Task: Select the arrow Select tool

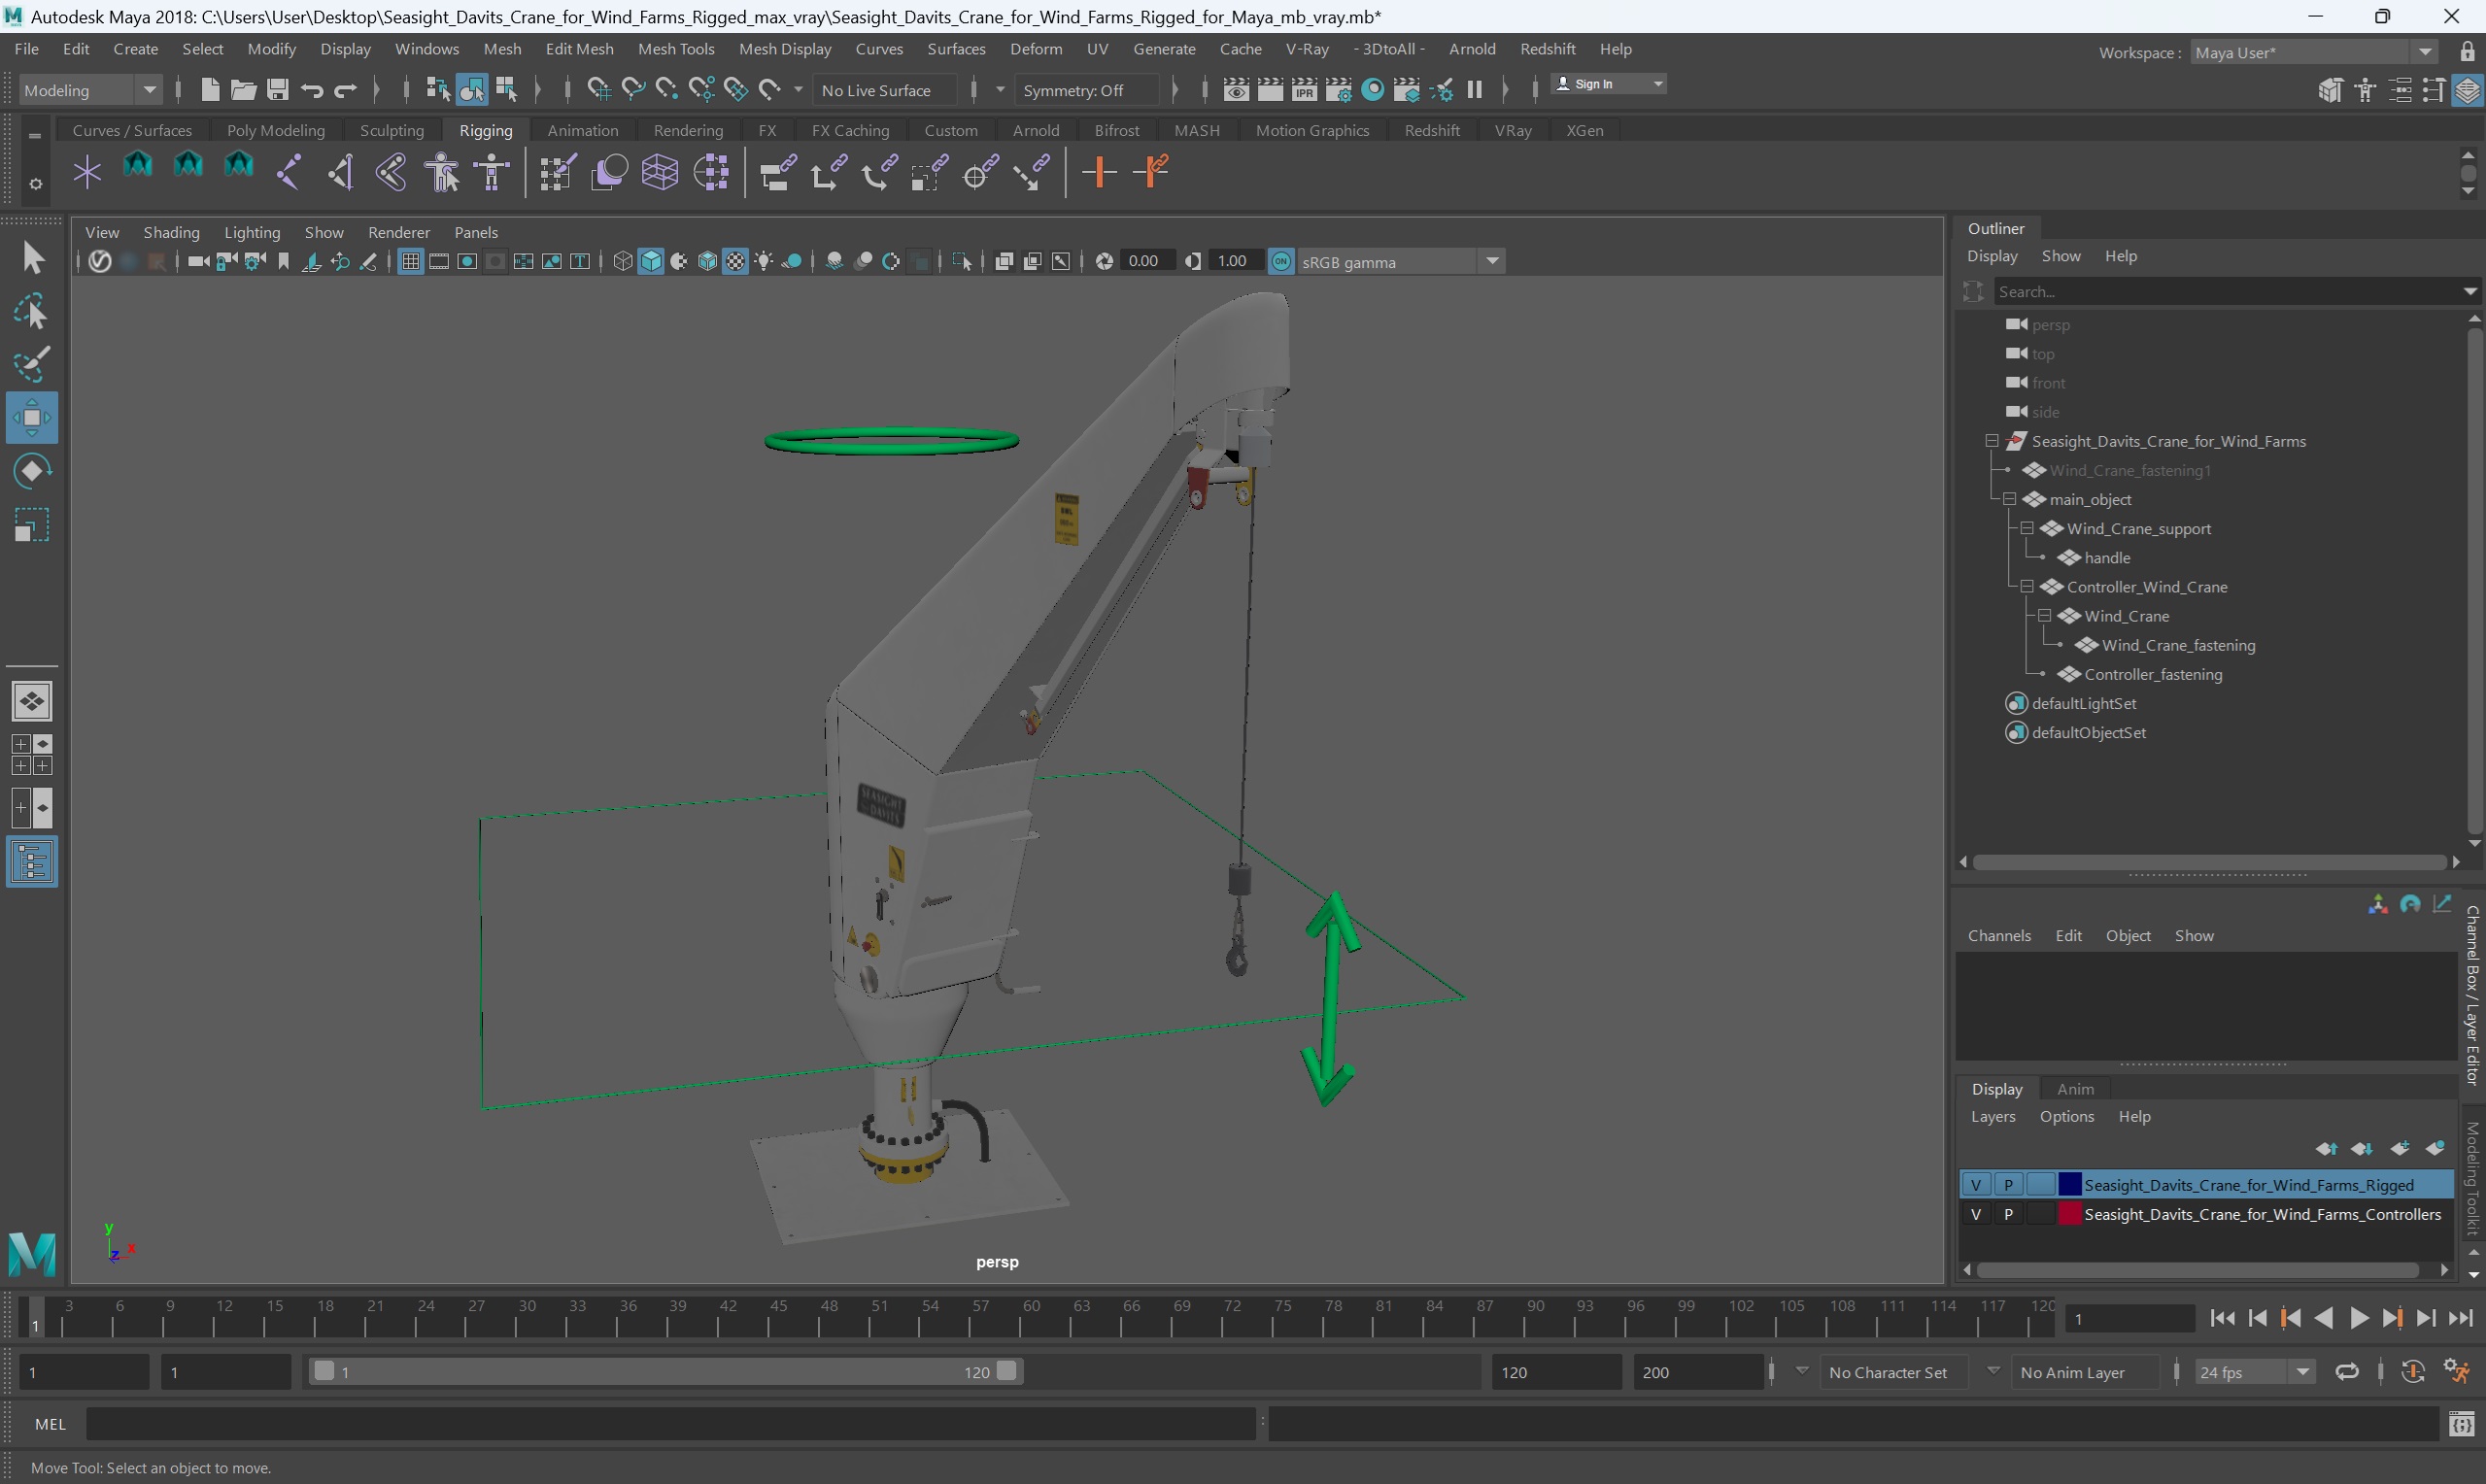Action: tap(32, 258)
